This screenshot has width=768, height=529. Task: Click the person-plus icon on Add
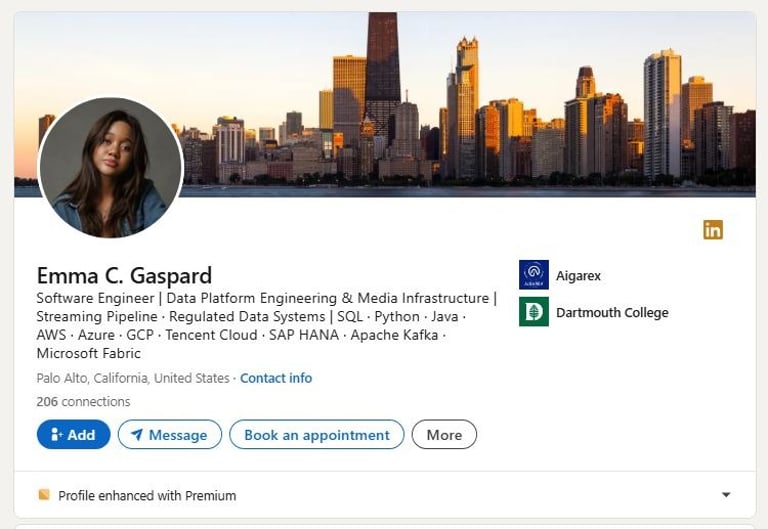coord(56,435)
